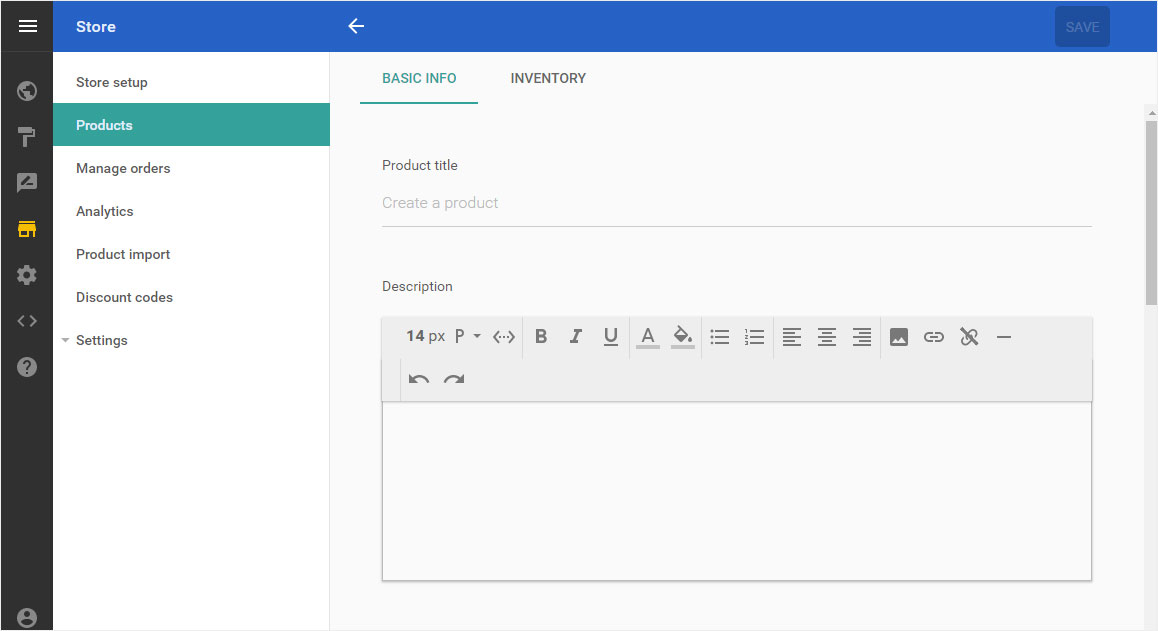The height and width of the screenshot is (631, 1158).
Task: Toggle bold formatting
Action: point(541,337)
